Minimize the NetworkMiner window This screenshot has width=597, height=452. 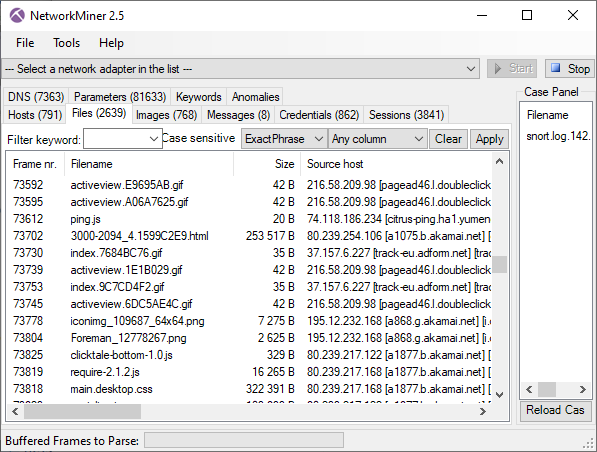coord(482,16)
